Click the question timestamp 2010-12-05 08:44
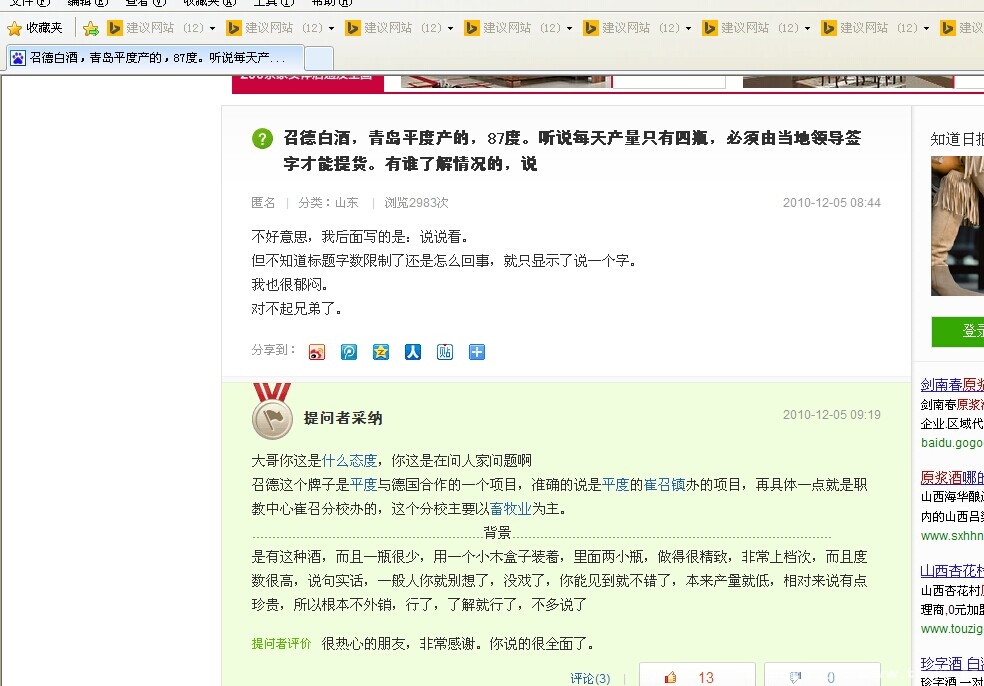984x686 pixels. [x=832, y=203]
